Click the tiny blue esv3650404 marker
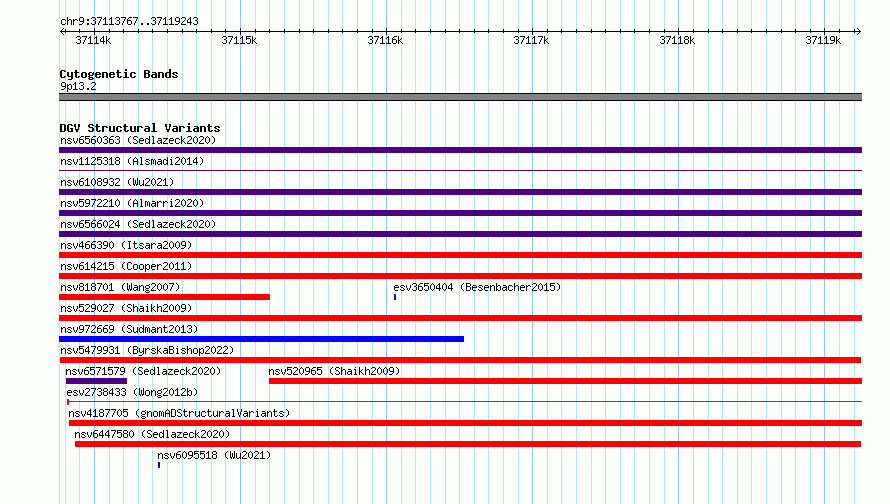Viewport: 890px width, 504px height. click(x=395, y=297)
